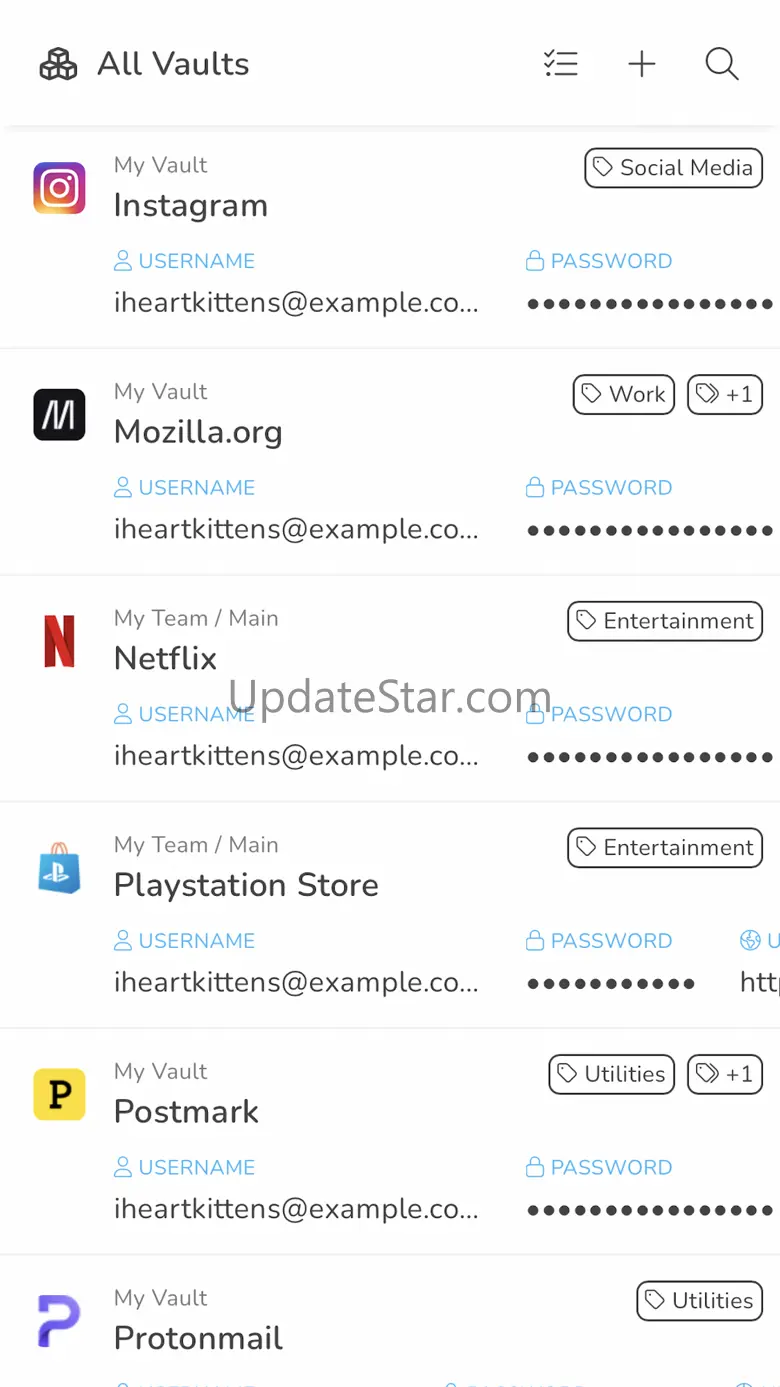
Task: Open the Playstation Store bag icon
Action: [59, 868]
